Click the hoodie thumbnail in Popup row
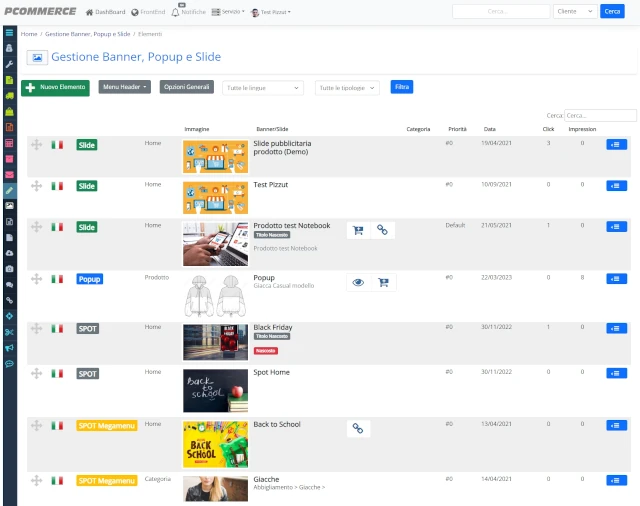640x506 pixels. (215, 296)
